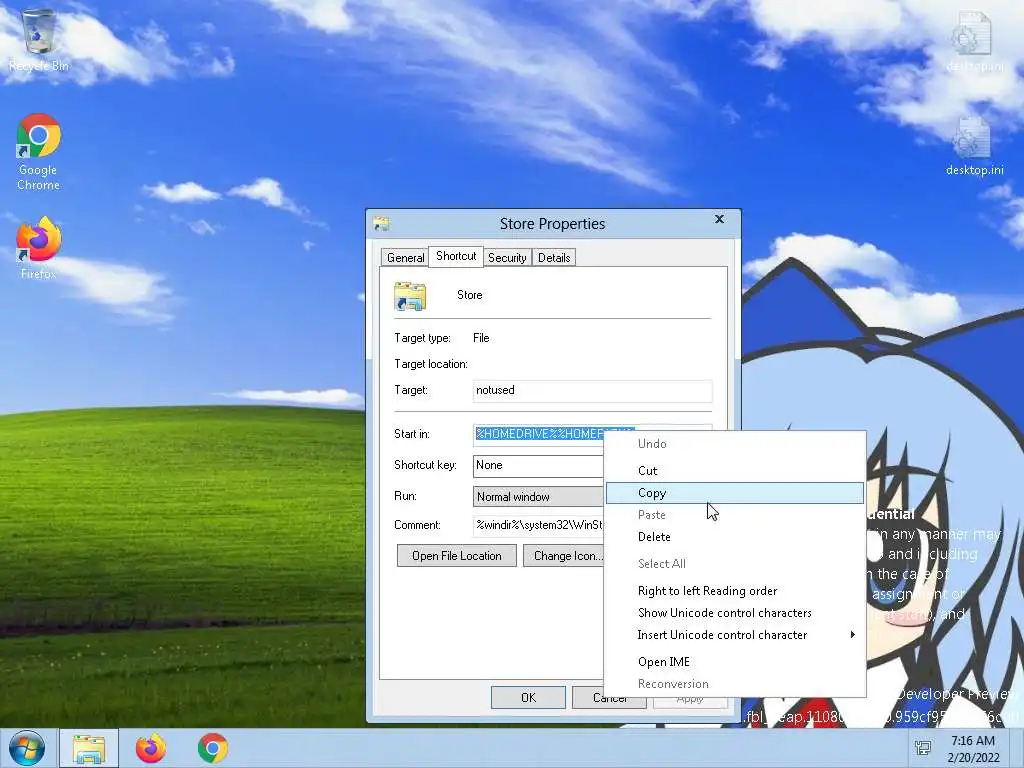Click the Open File Location button

pos(456,556)
